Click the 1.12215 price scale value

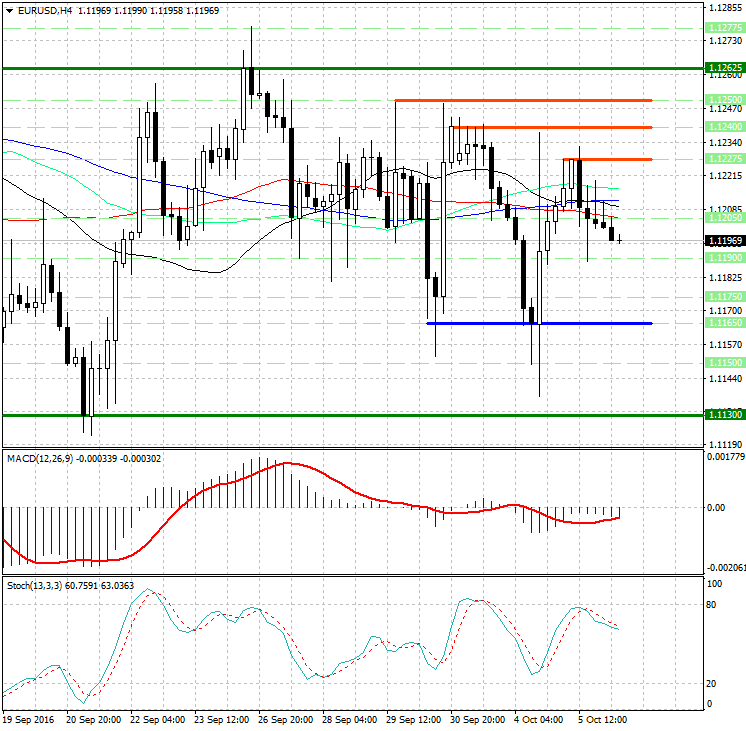click(x=726, y=176)
